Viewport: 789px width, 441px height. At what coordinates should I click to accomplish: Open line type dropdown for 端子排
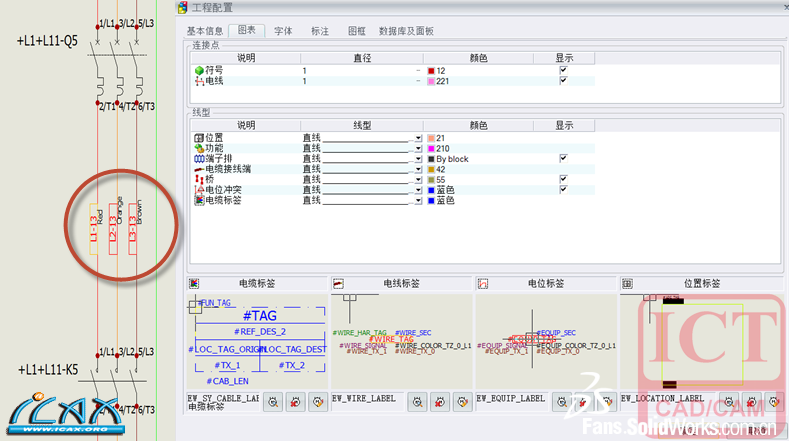(x=418, y=159)
